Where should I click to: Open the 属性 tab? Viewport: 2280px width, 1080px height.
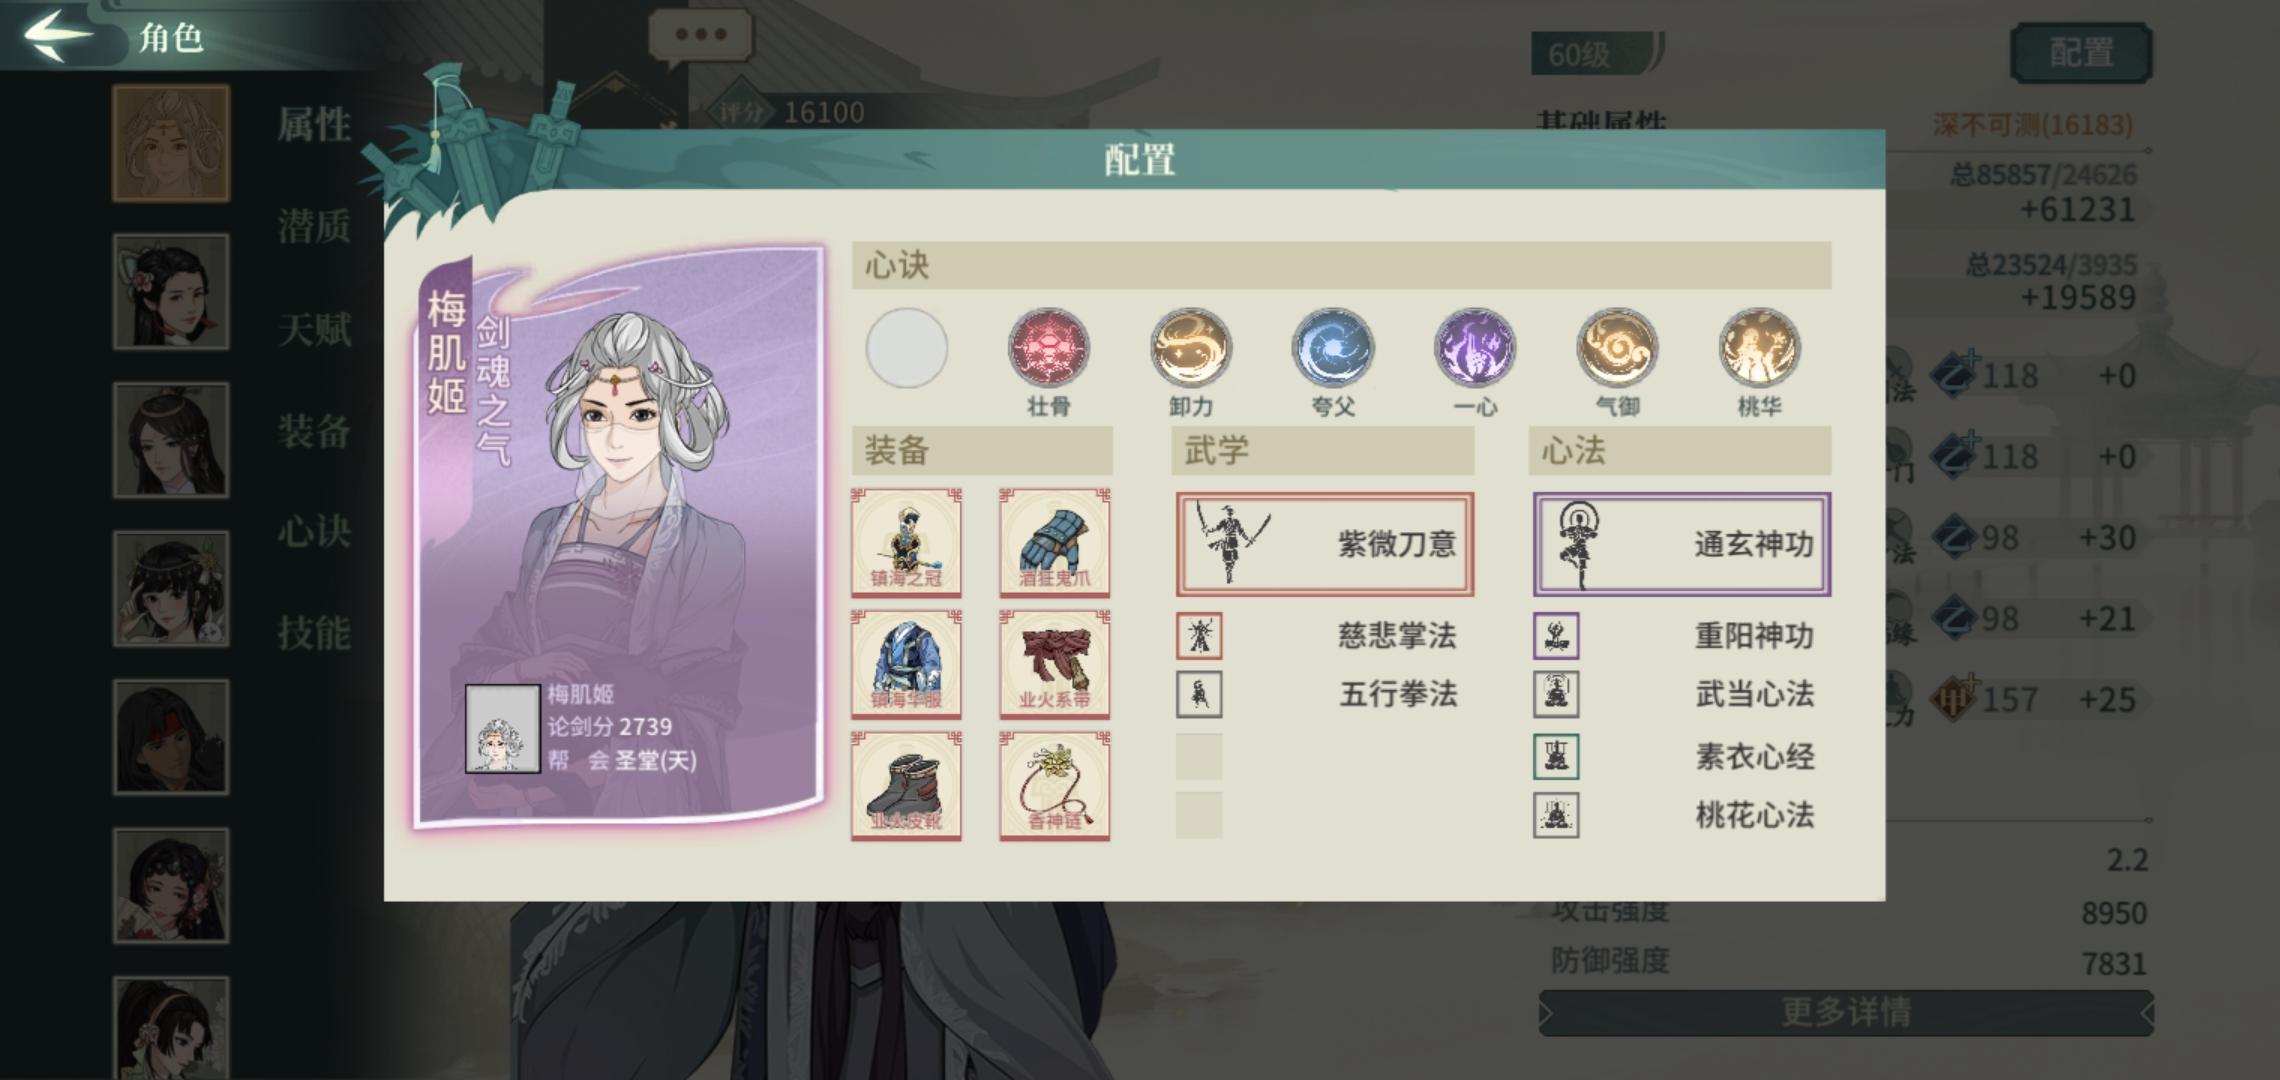coord(314,125)
